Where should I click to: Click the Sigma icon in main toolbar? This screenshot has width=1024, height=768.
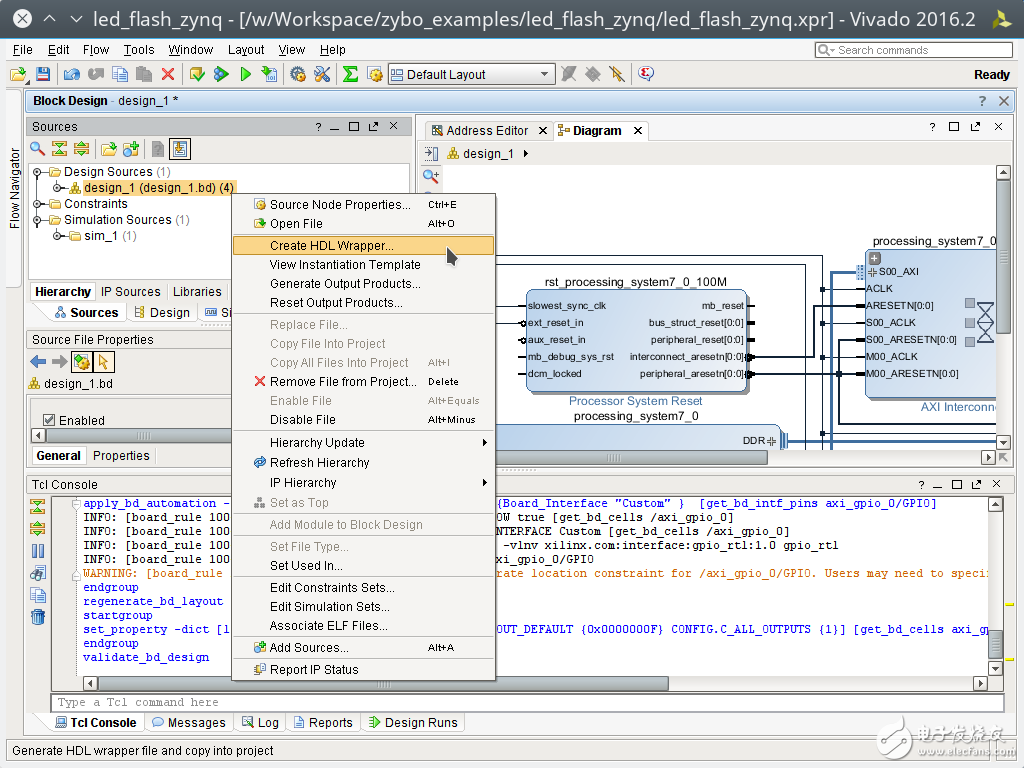[x=350, y=74]
